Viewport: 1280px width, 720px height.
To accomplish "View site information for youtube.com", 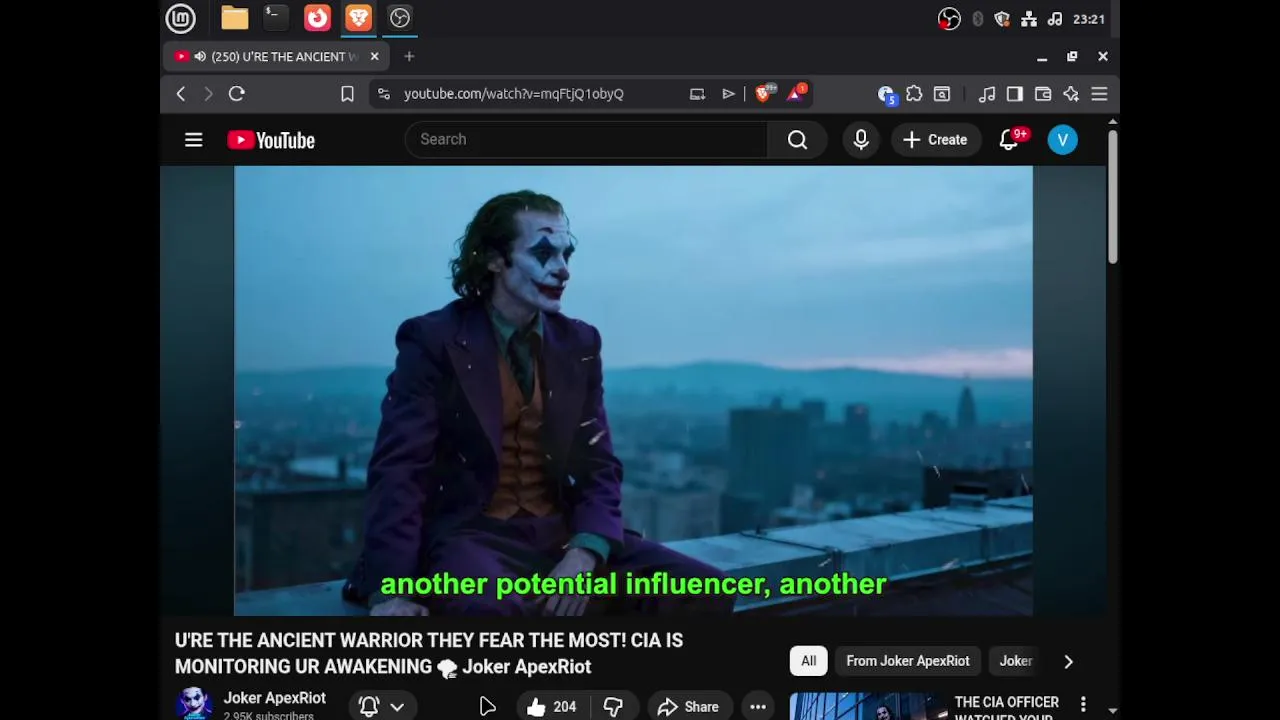I will point(383,94).
